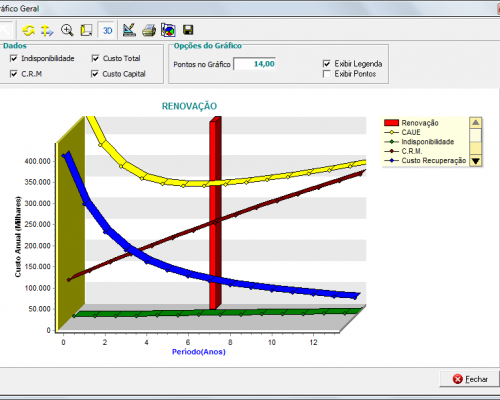Viewport: 500px width, 400px height.
Task: Toggle the 3D view button
Action: [x=107, y=31]
